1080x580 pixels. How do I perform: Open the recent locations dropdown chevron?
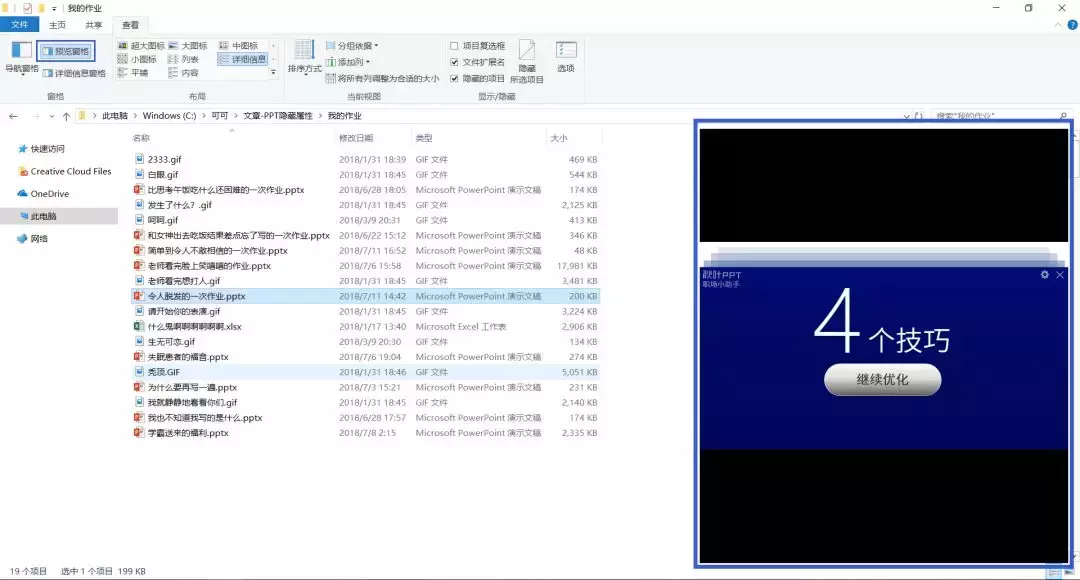[x=52, y=116]
